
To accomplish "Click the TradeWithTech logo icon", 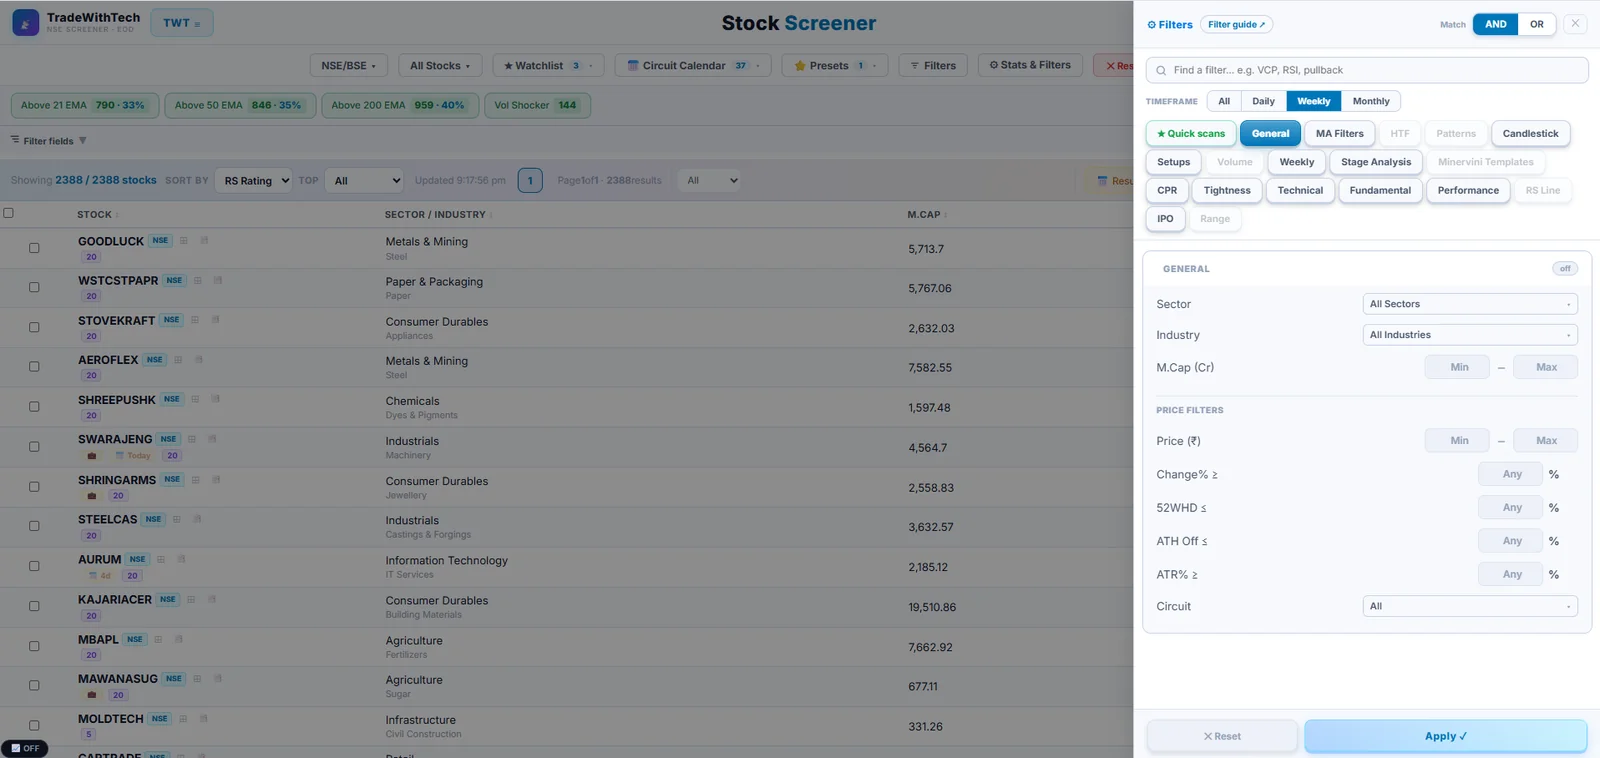I will click(x=25, y=23).
